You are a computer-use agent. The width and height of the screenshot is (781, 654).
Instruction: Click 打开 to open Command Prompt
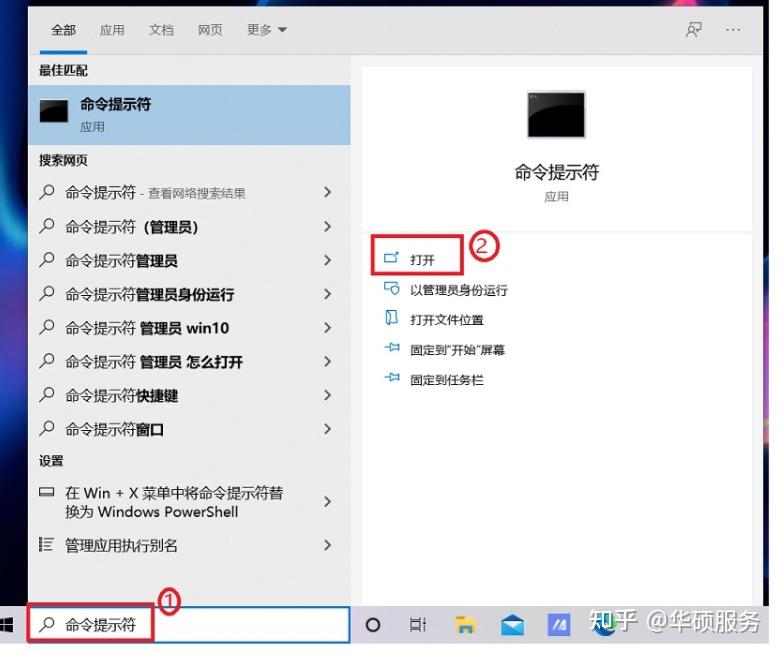(x=422, y=260)
